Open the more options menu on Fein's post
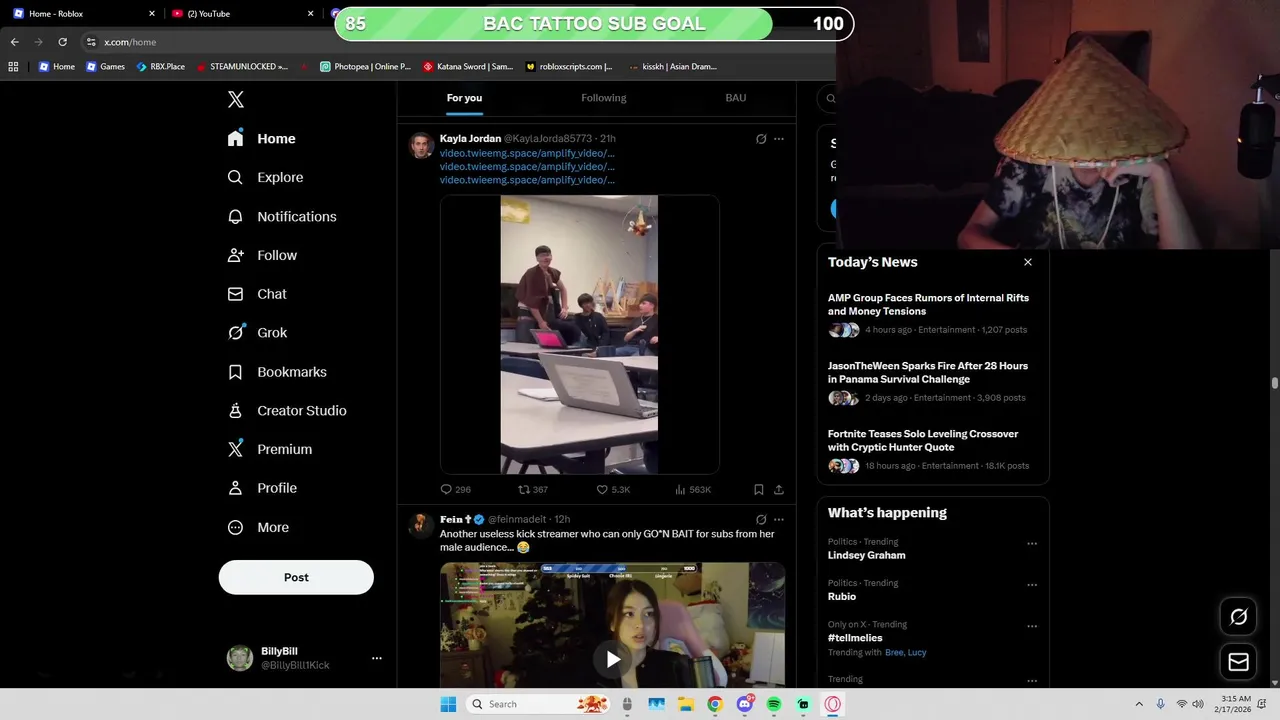1280x720 pixels. (x=779, y=520)
